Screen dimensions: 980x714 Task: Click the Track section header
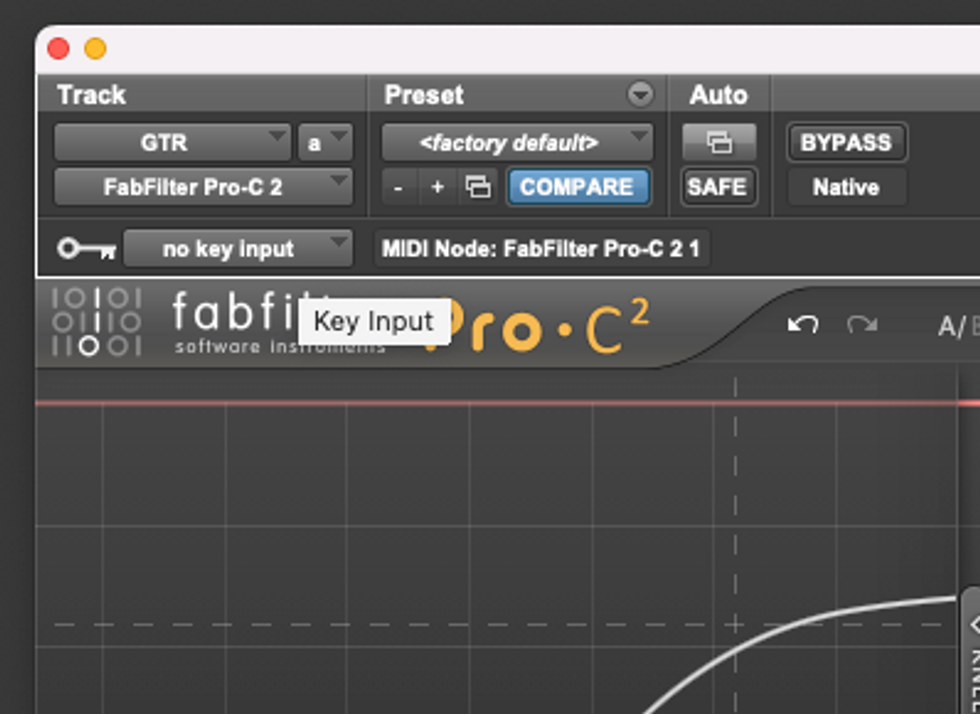tap(92, 95)
